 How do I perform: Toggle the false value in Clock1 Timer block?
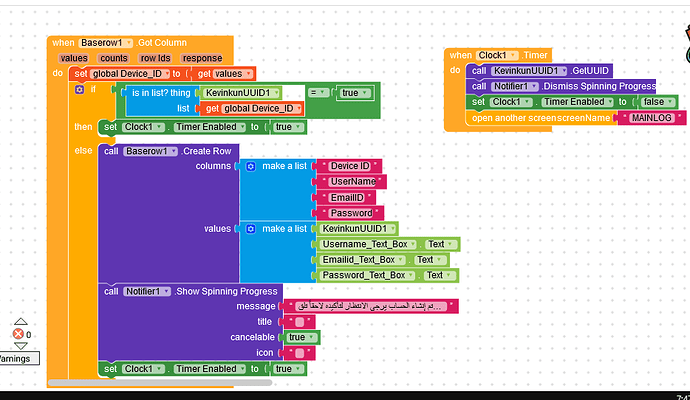pyautogui.click(x=658, y=102)
